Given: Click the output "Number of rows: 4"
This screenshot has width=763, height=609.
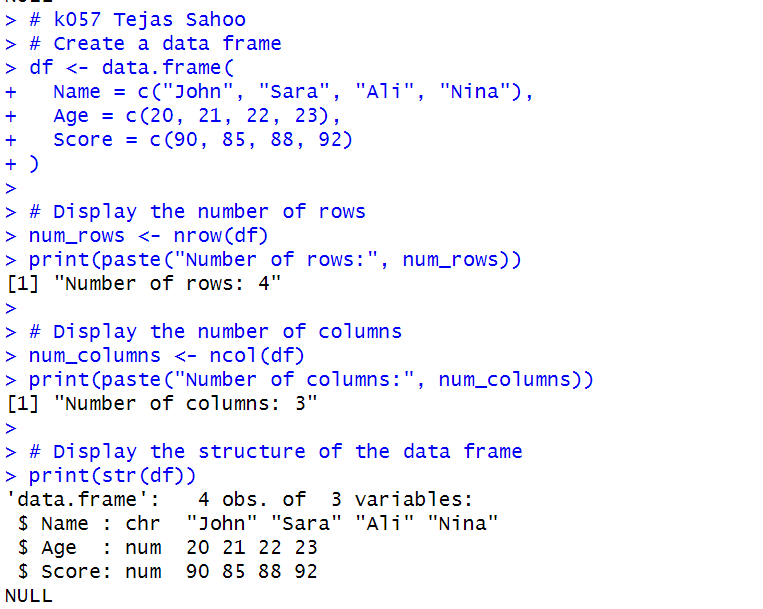Looking at the screenshot, I should pos(144,284).
